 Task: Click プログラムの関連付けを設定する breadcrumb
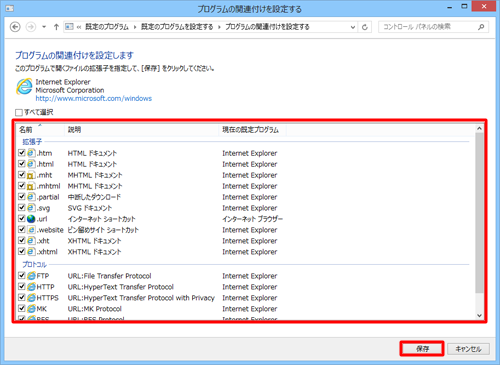pyautogui.click(x=267, y=27)
